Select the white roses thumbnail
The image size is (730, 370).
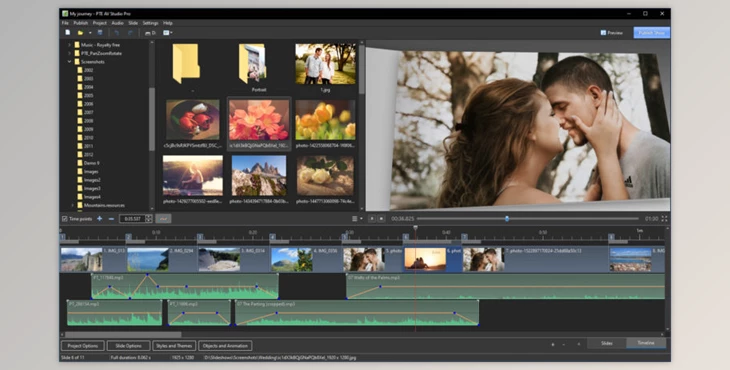pos(325,175)
